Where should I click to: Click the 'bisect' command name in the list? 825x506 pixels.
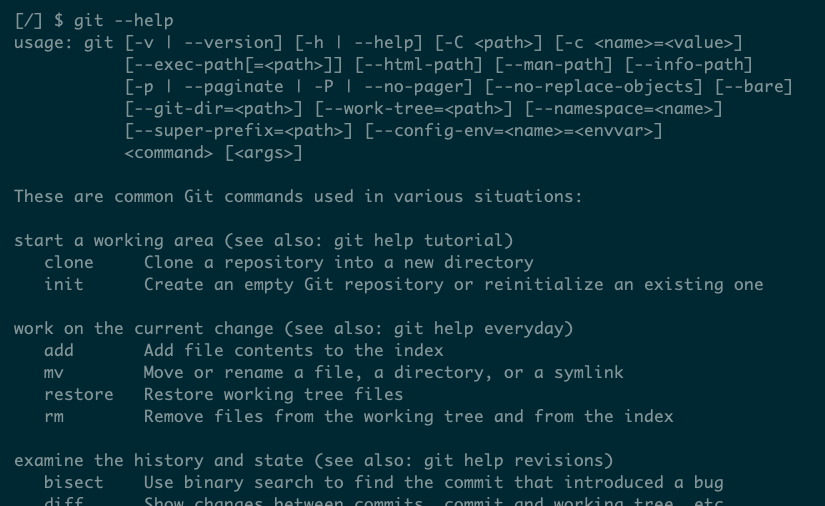(74, 483)
